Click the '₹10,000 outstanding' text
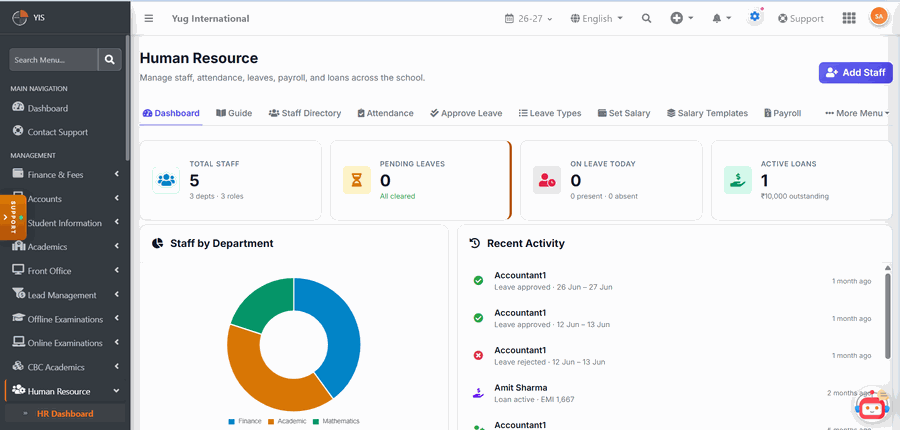 pos(795,196)
